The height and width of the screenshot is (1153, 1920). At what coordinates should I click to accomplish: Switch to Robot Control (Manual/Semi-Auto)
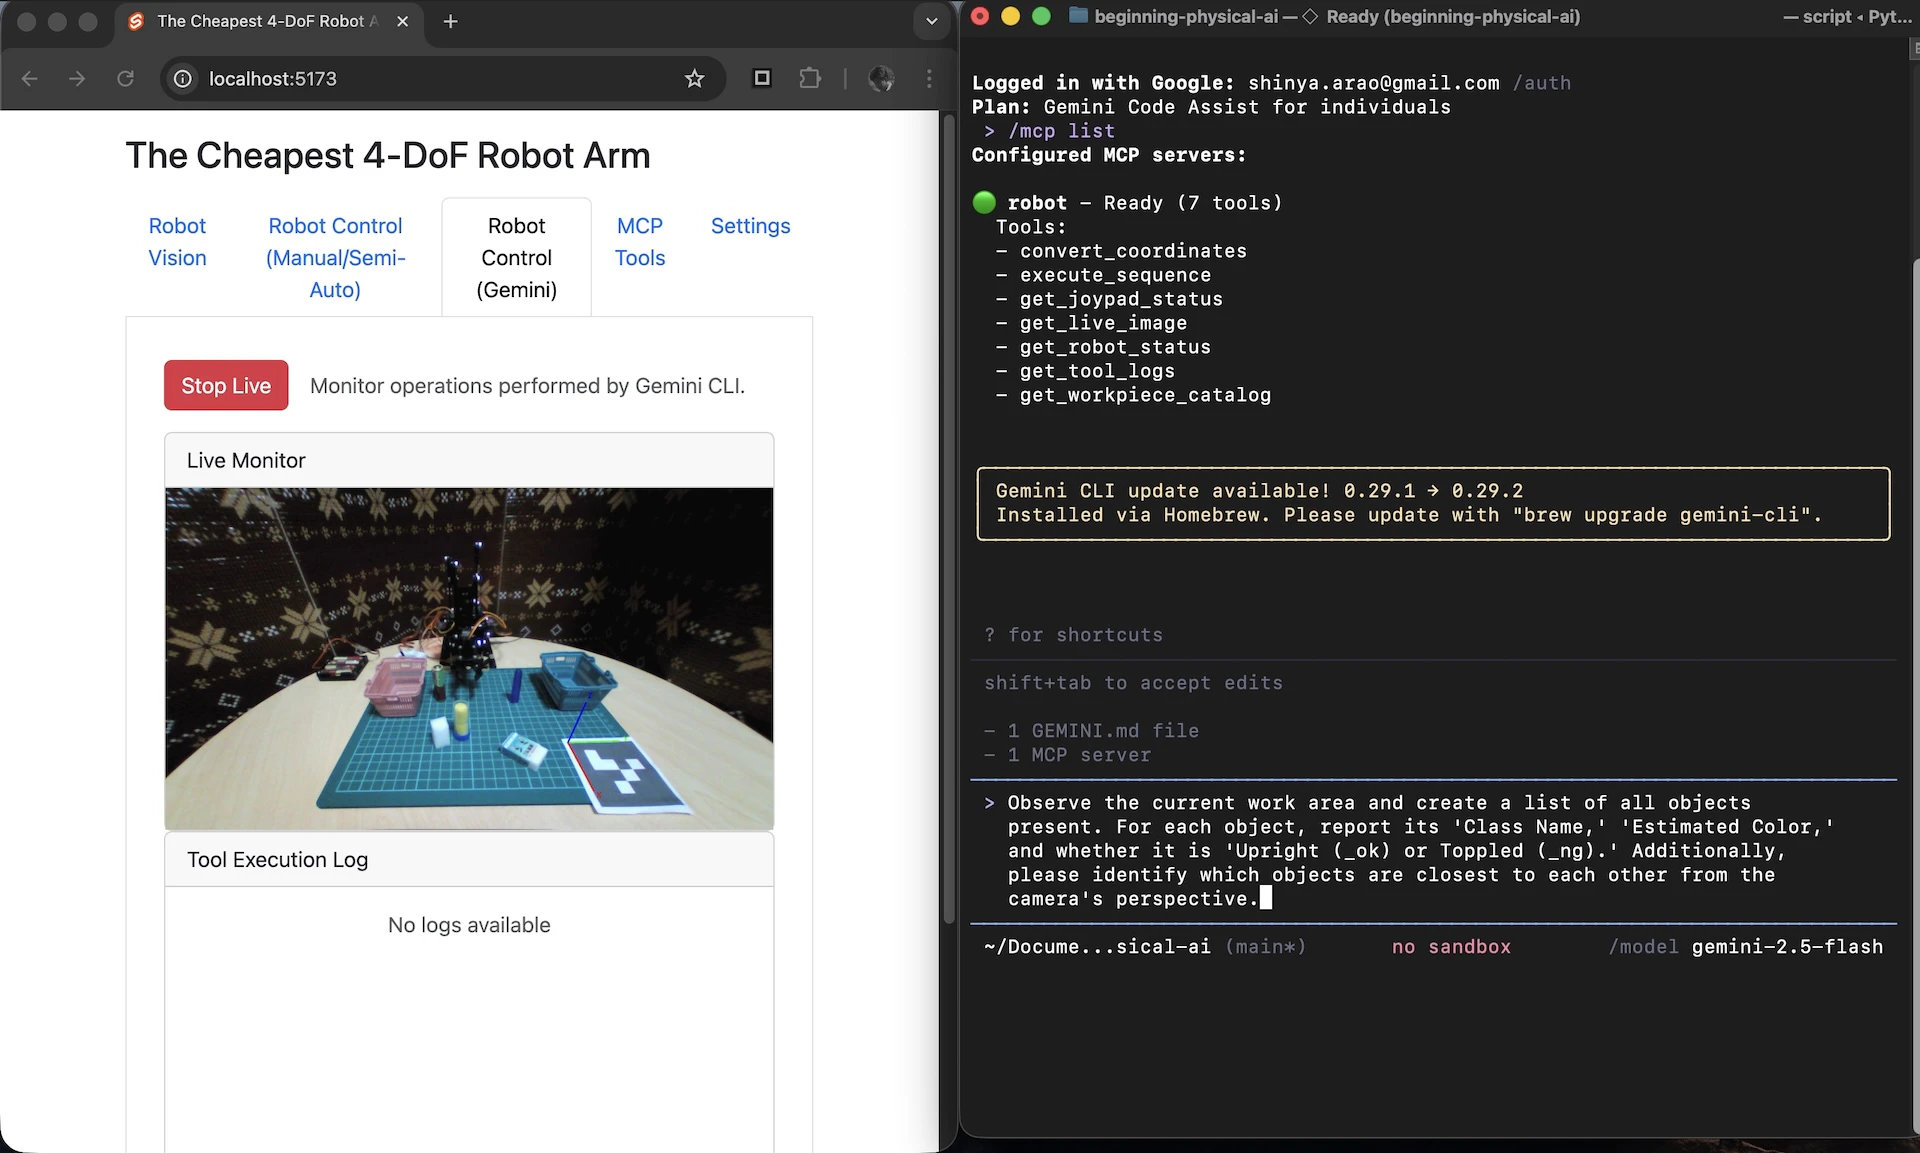point(335,258)
